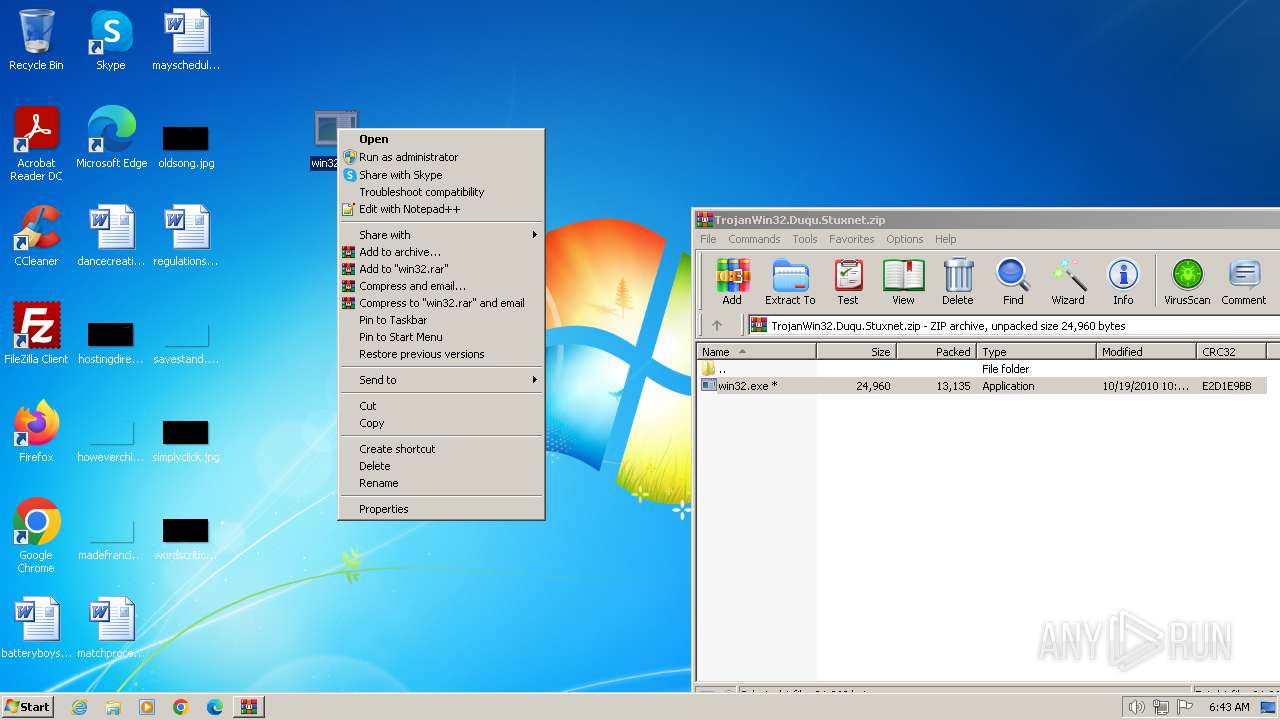The width and height of the screenshot is (1280, 720).
Task: Open Windows Explorer from the taskbar
Action: 113,707
